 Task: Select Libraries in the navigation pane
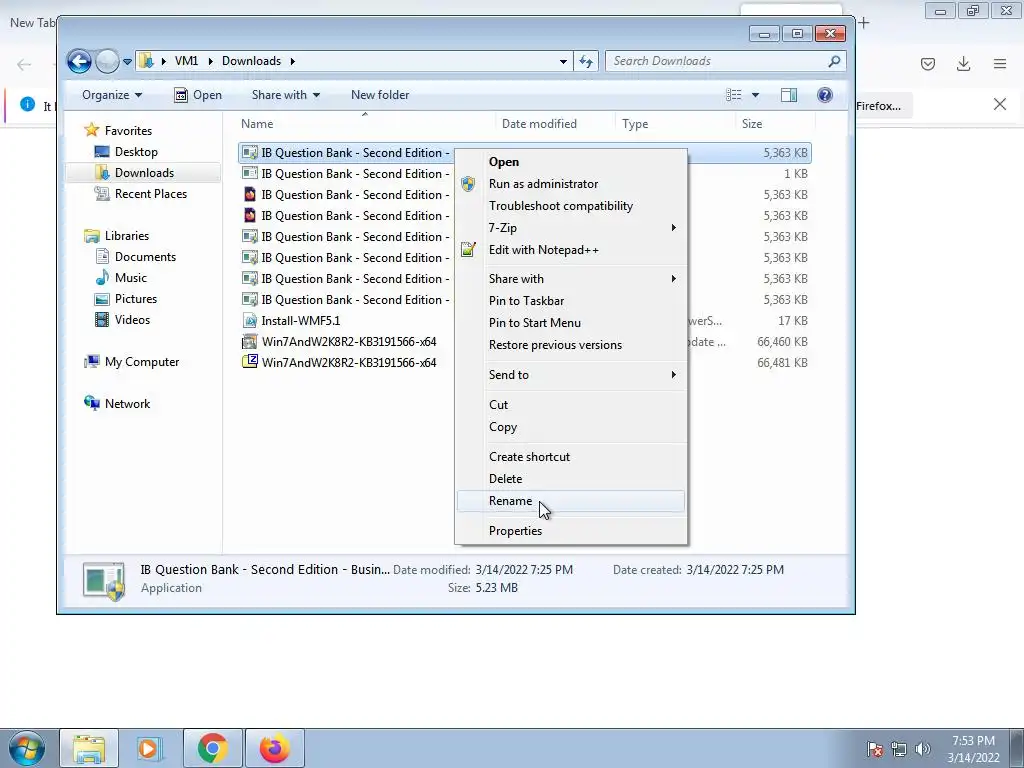point(127,236)
